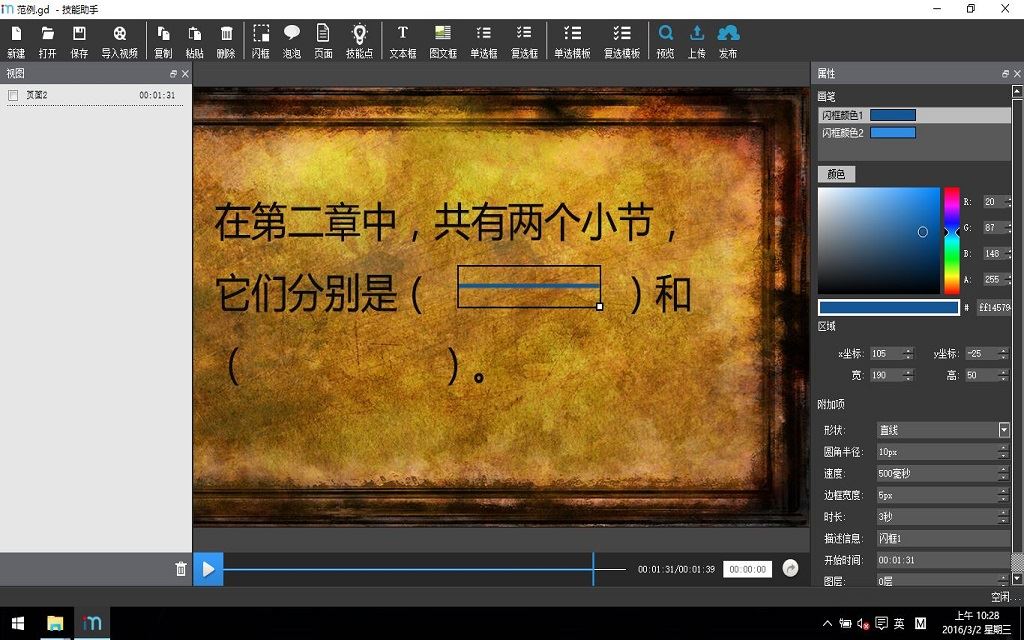Click the resize handle of the flash frame
Viewport: 1024px width, 640px height.
click(600, 306)
